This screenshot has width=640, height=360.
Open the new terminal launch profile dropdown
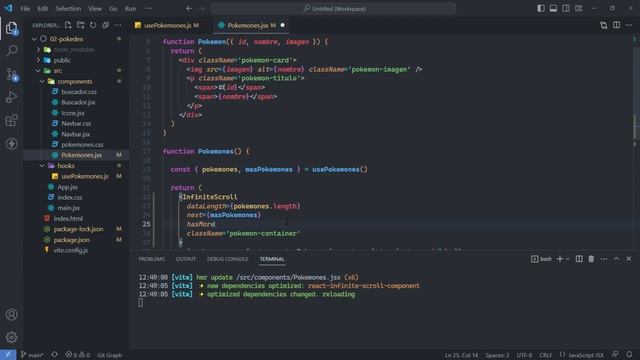[x=568, y=259]
